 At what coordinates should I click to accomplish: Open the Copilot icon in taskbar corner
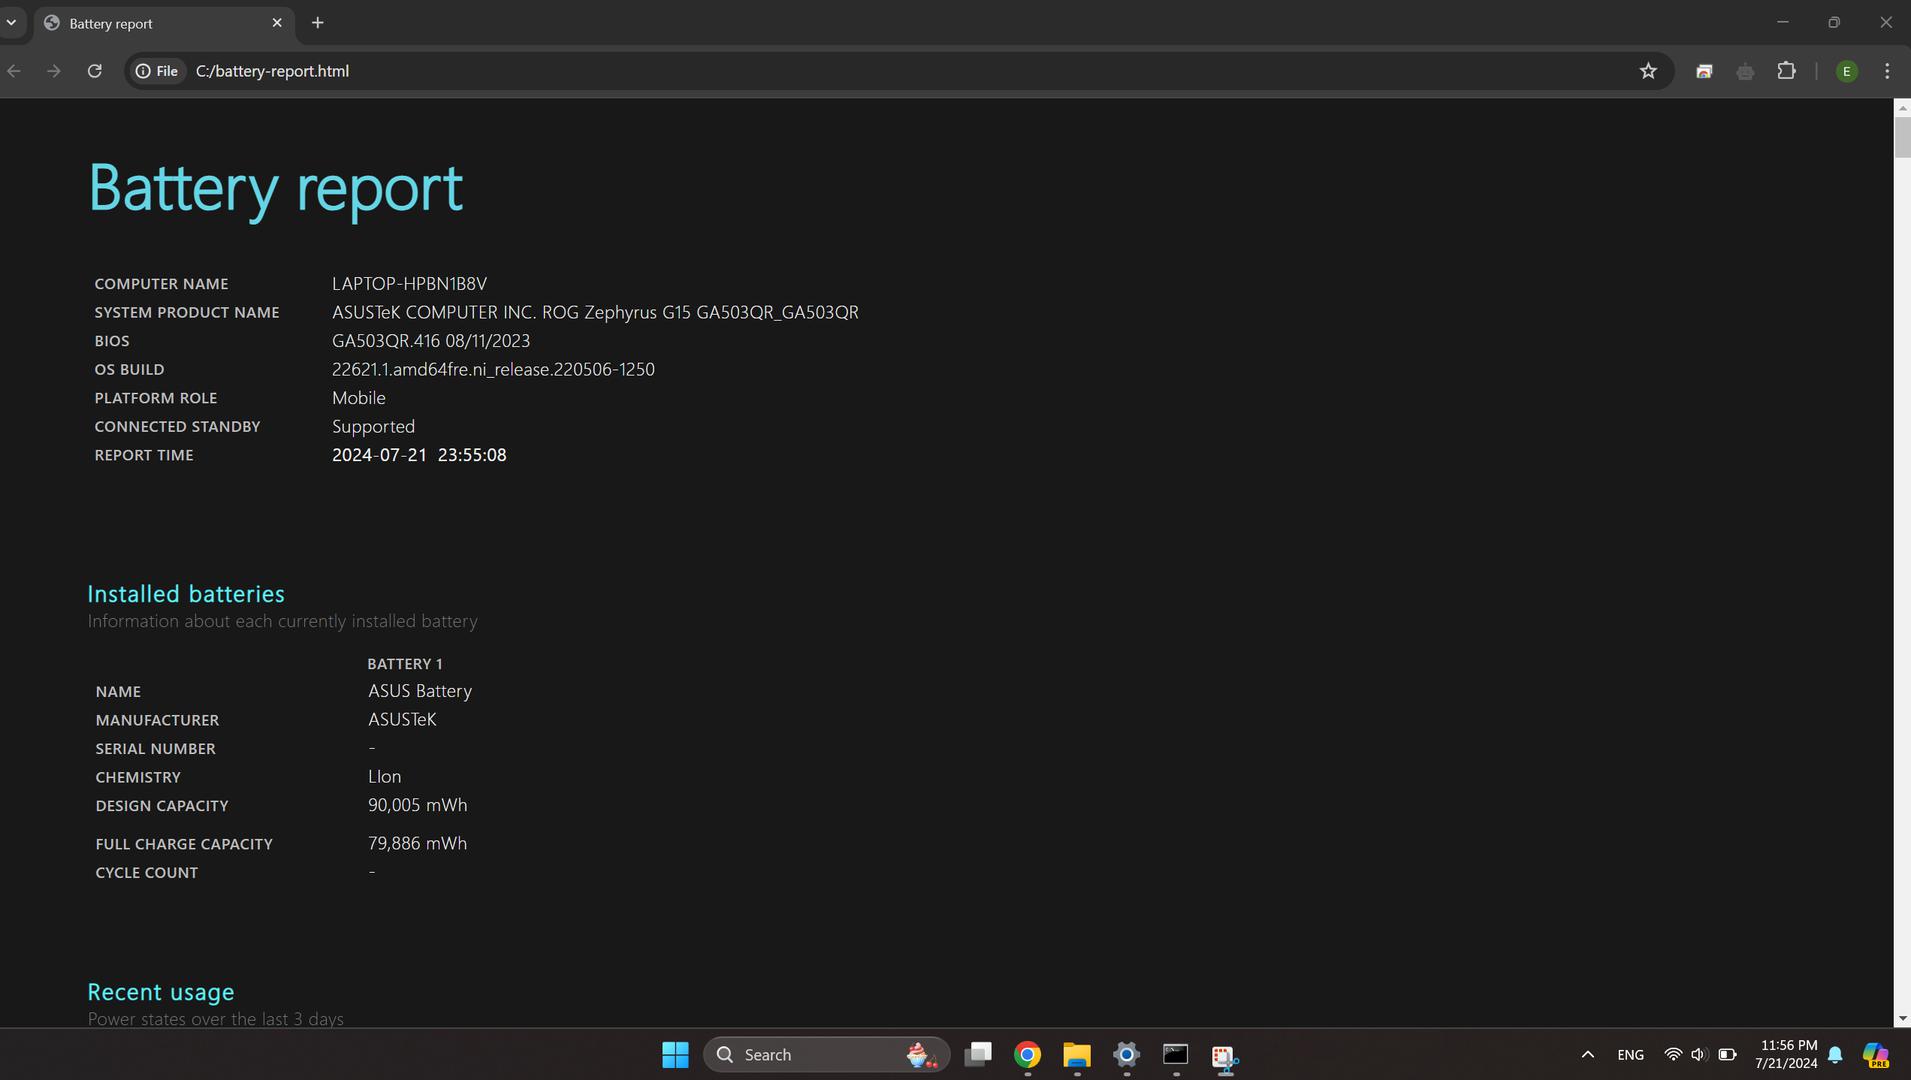pyautogui.click(x=1875, y=1055)
